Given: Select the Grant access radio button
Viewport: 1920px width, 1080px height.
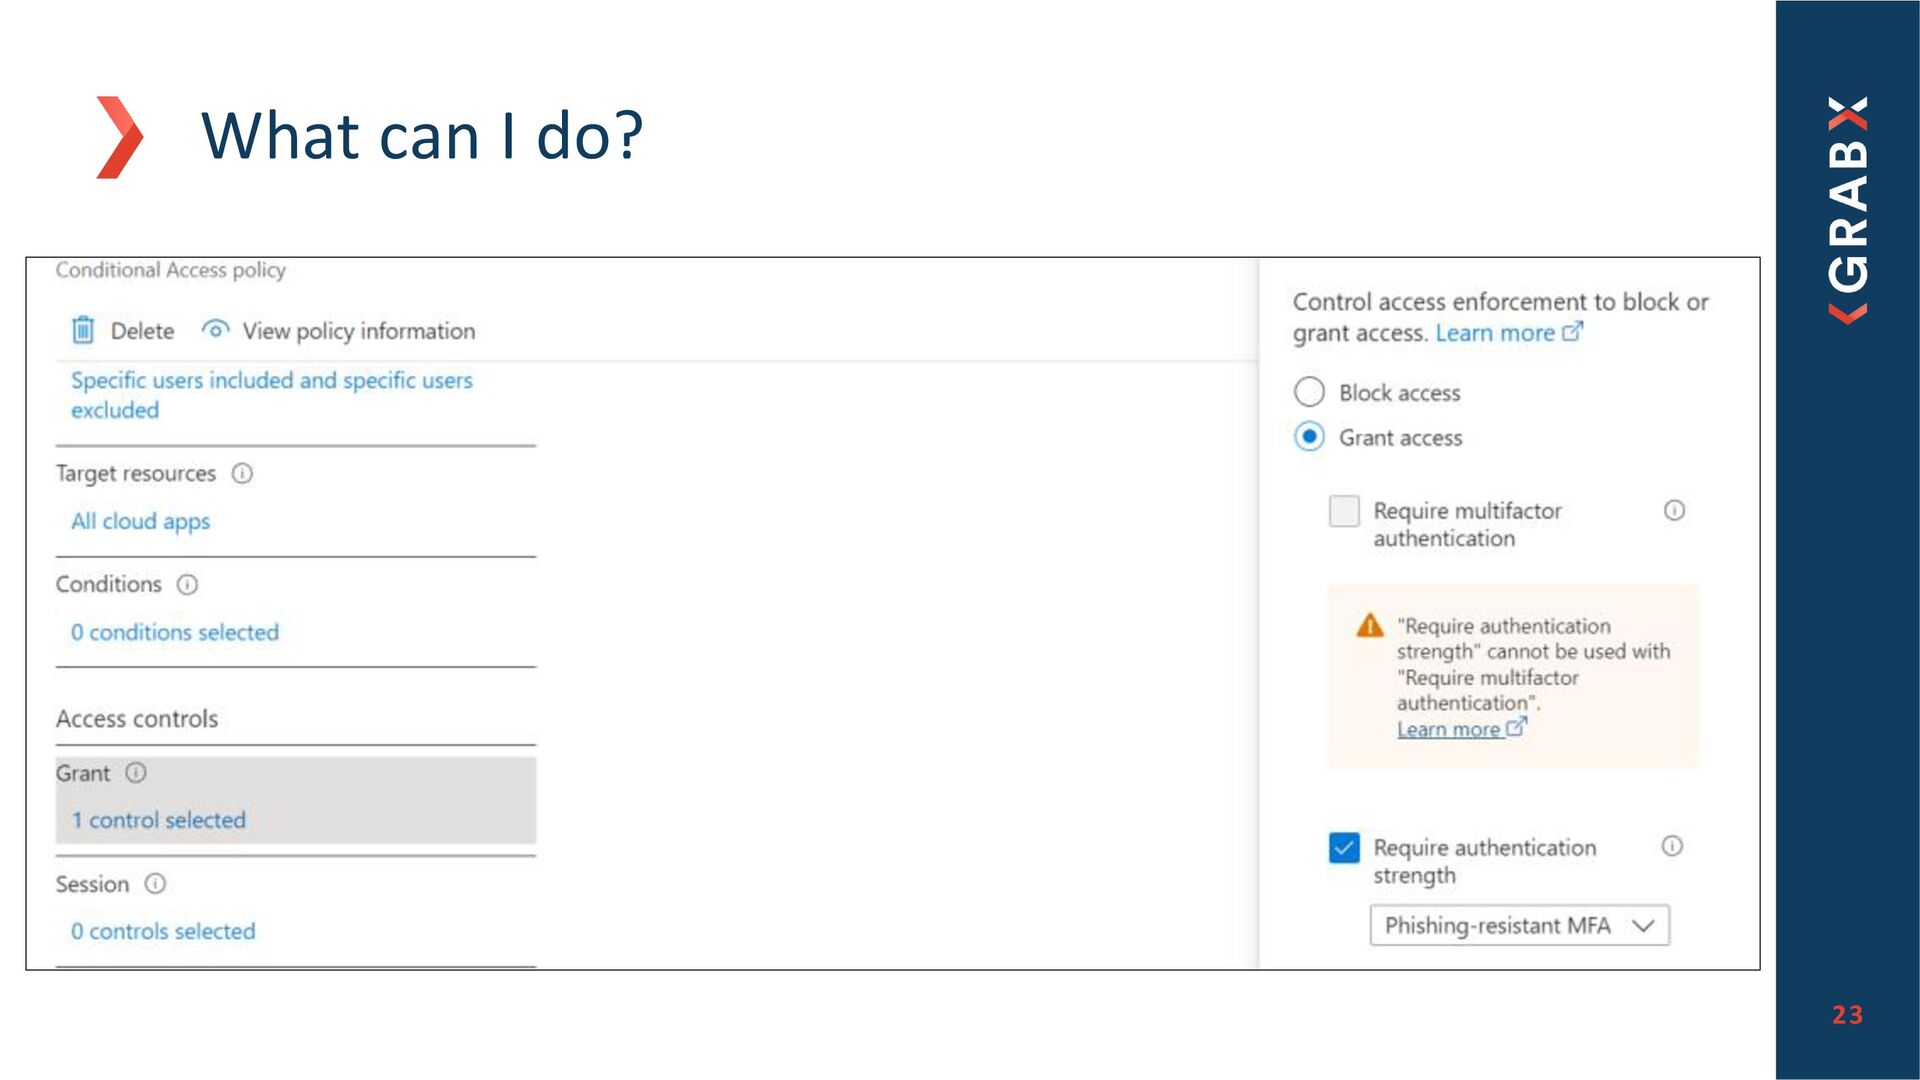Looking at the screenshot, I should [1309, 437].
